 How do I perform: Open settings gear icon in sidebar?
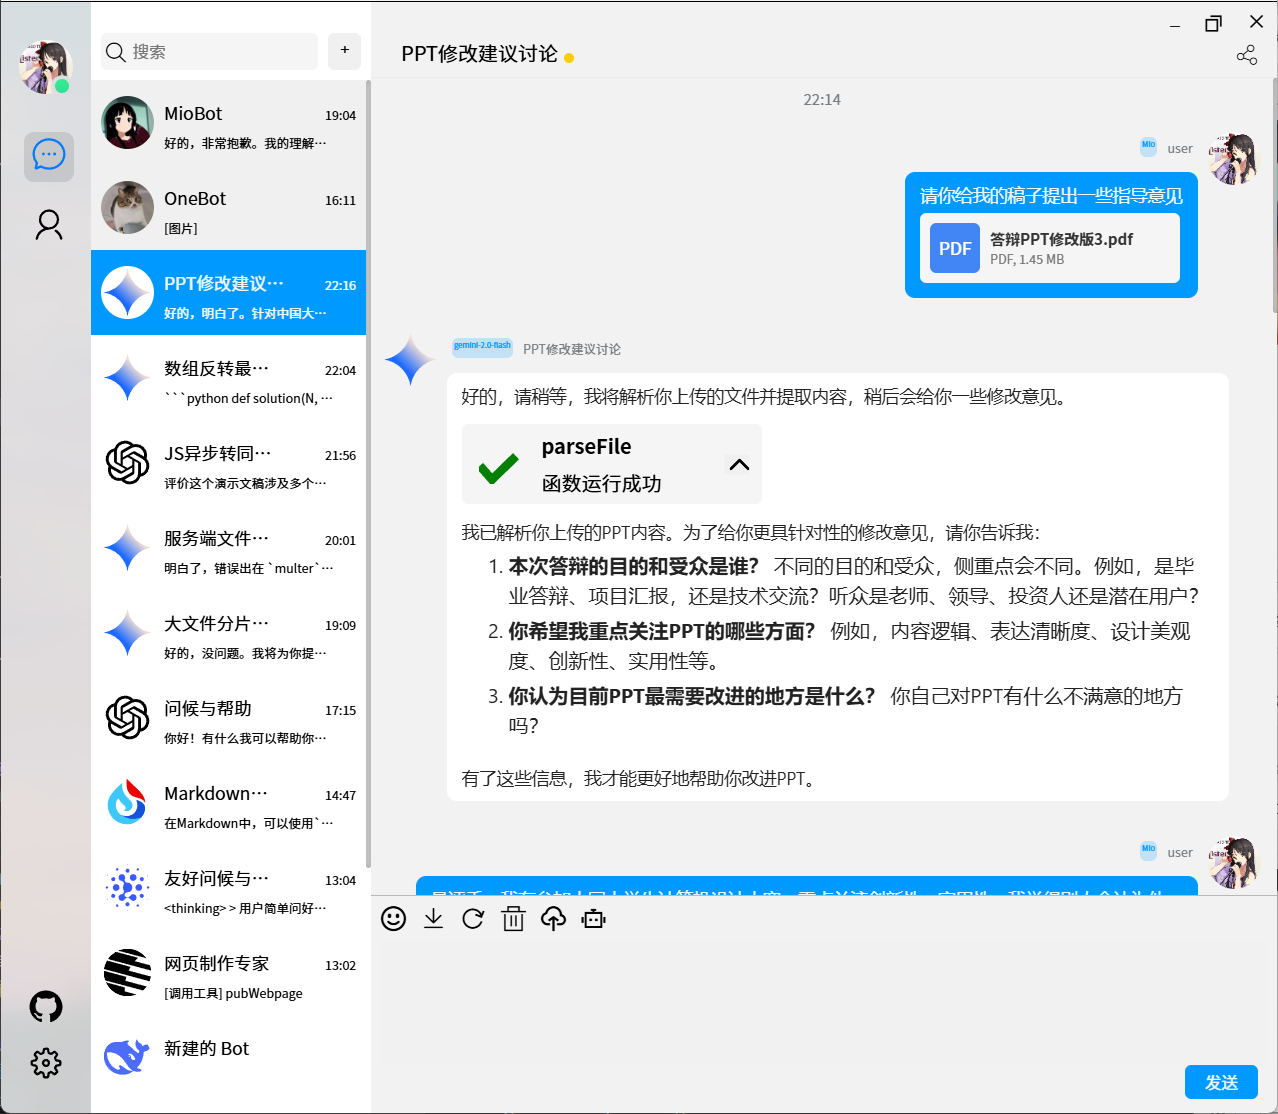[x=46, y=1062]
